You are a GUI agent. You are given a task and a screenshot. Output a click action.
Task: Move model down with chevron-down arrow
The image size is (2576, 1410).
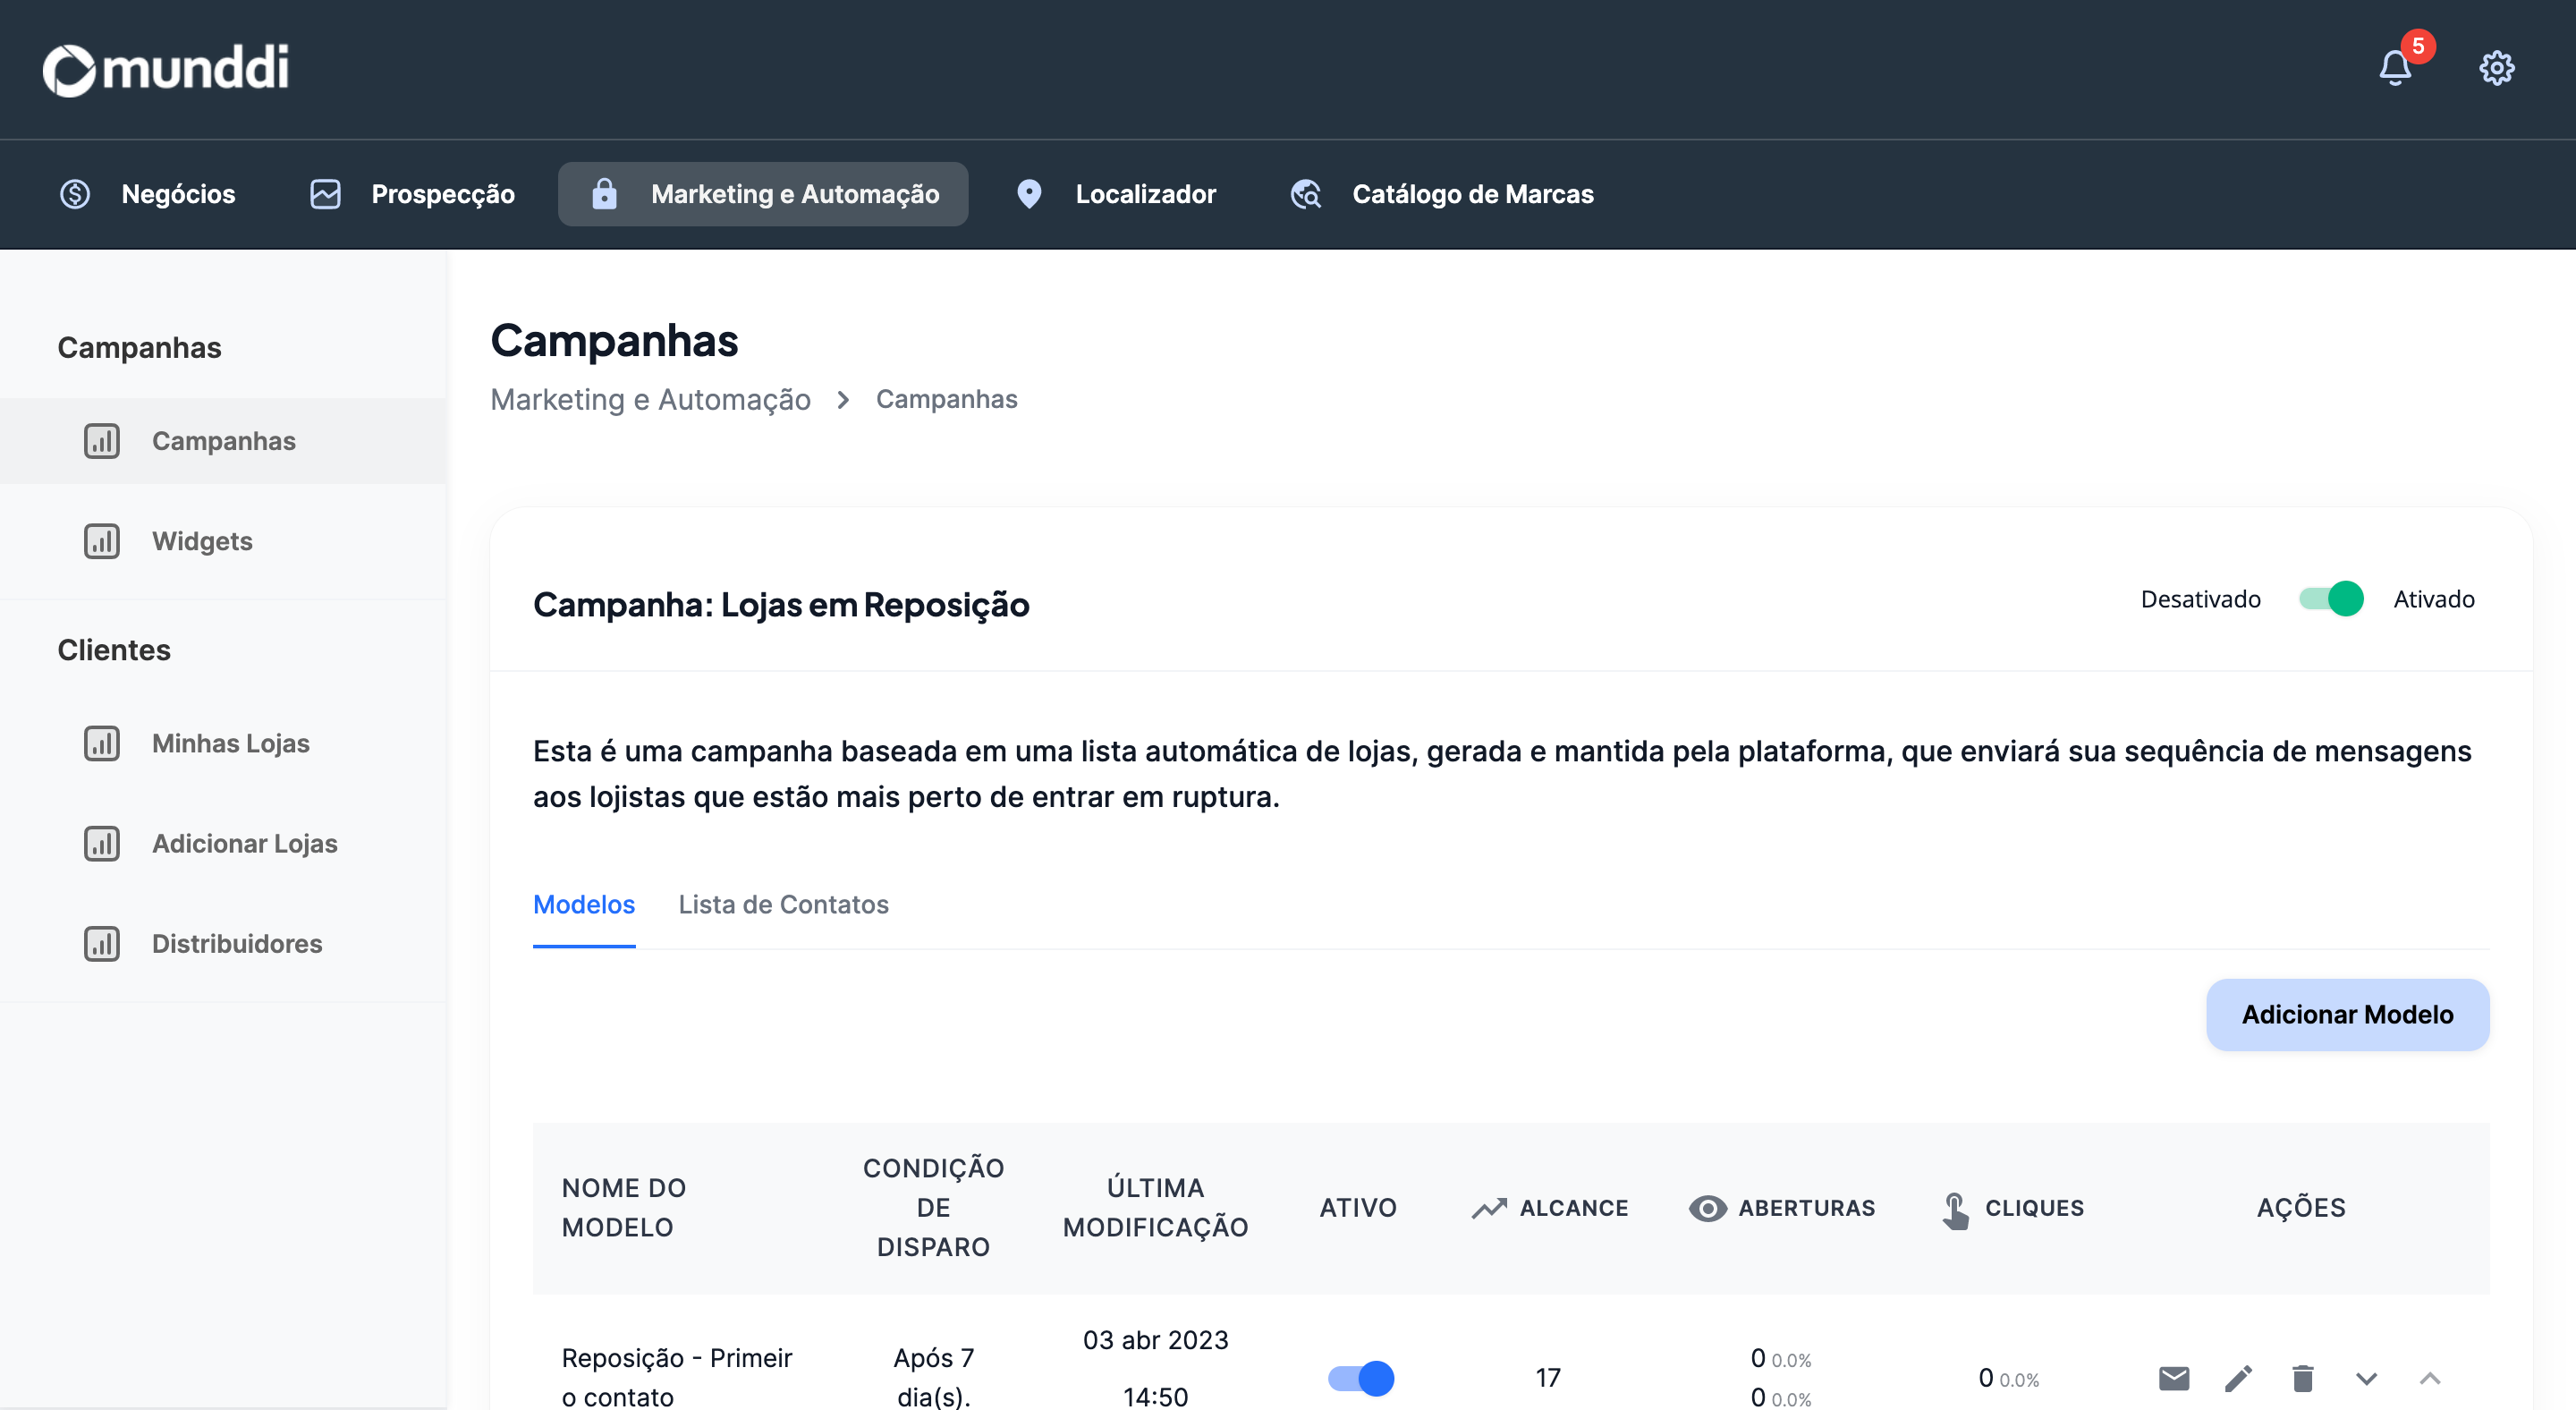2366,1378
